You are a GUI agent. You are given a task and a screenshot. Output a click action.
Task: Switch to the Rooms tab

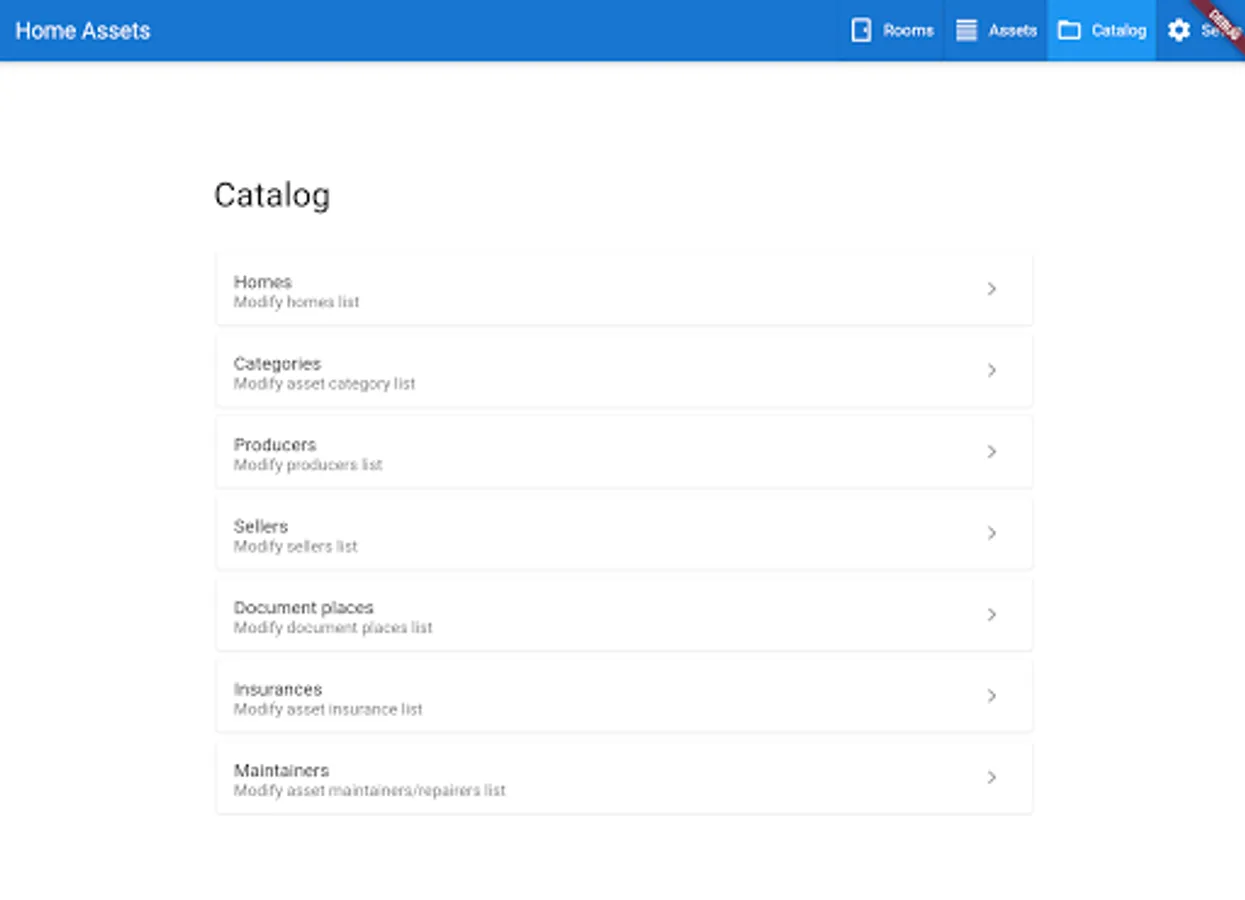(x=908, y=30)
